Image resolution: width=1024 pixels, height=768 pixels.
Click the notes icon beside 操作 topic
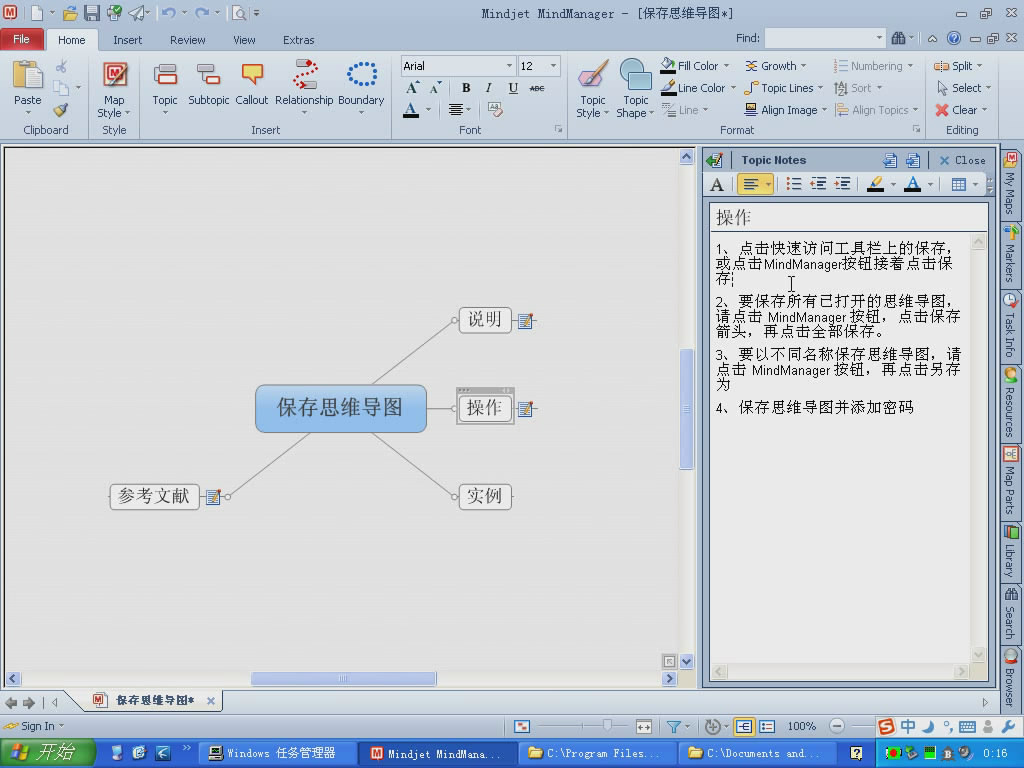pyautogui.click(x=526, y=409)
